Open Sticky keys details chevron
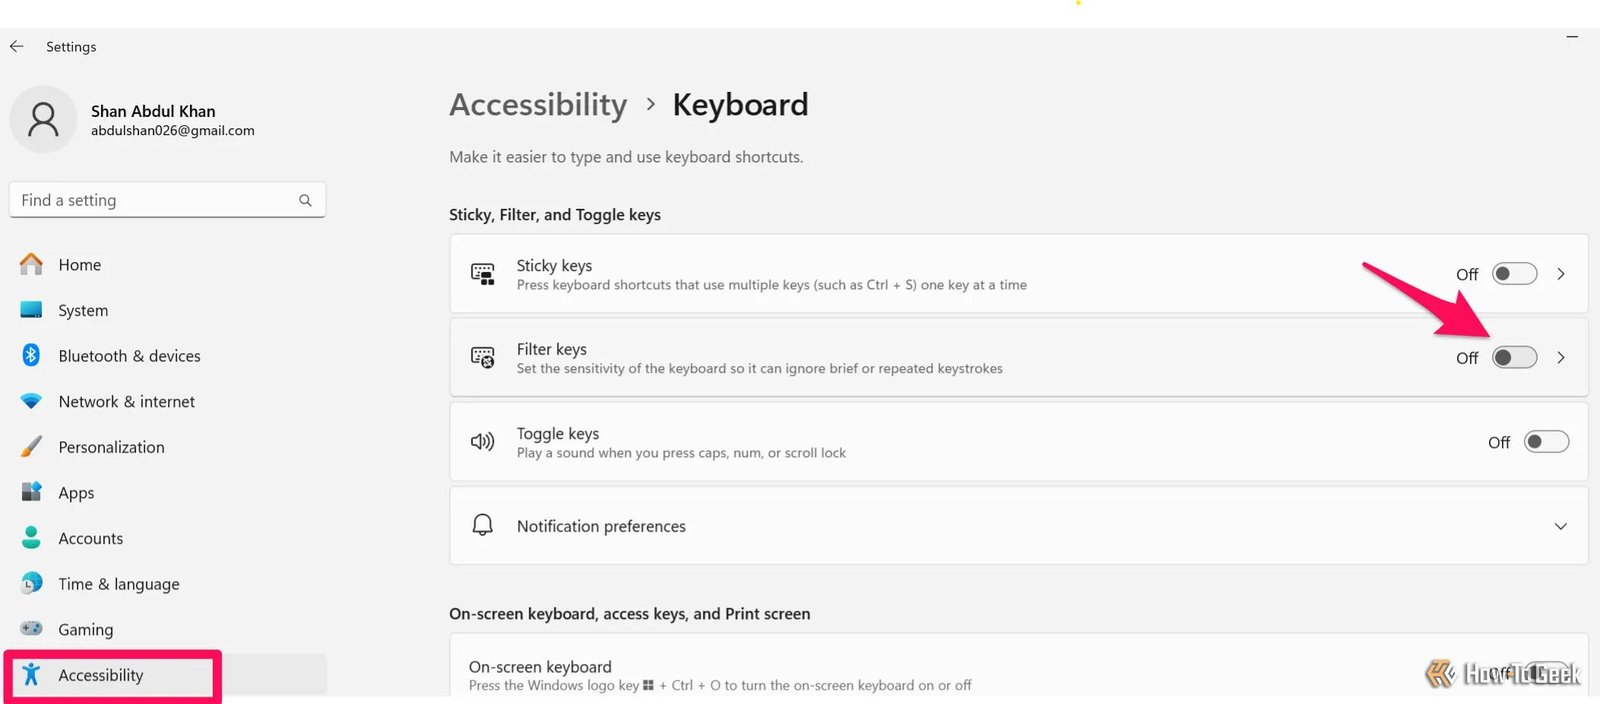1600x704 pixels. [x=1561, y=274]
